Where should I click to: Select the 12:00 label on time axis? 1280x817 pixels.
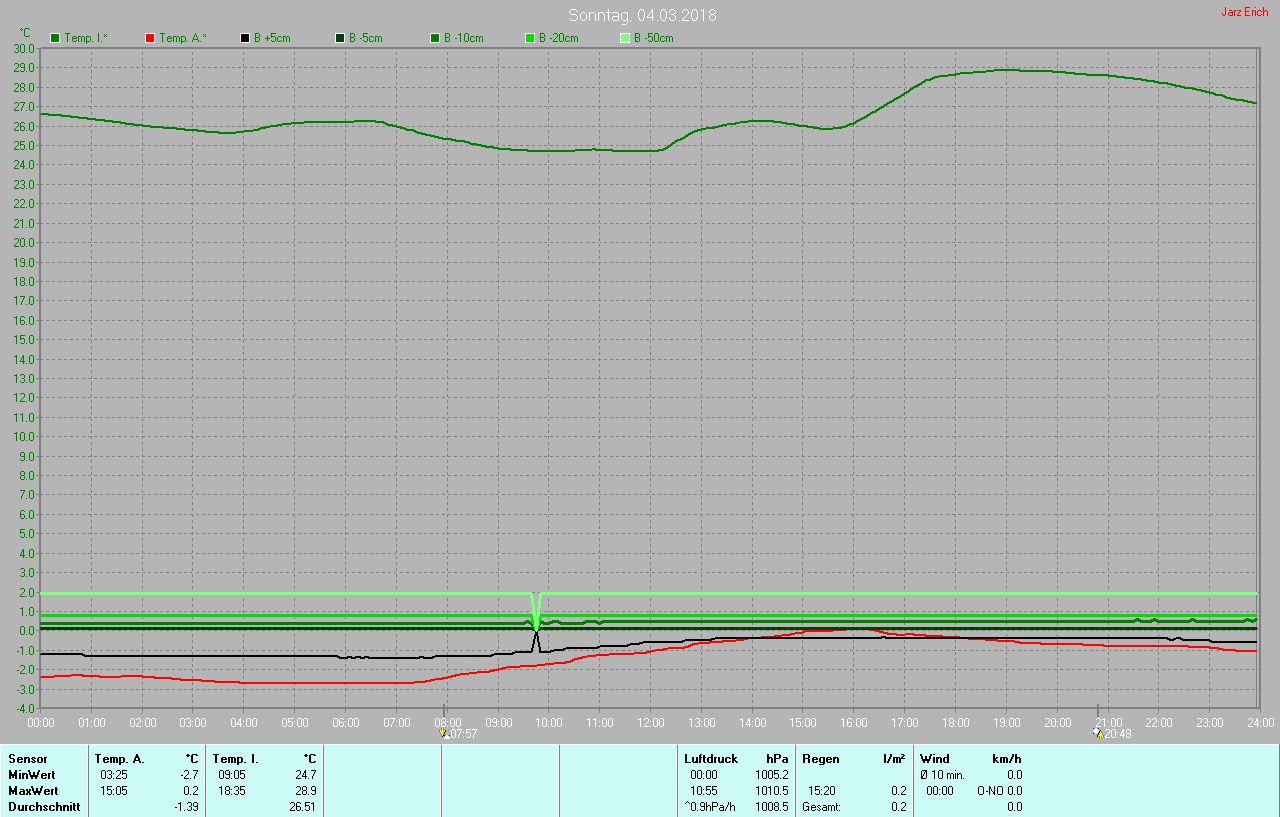tap(651, 722)
